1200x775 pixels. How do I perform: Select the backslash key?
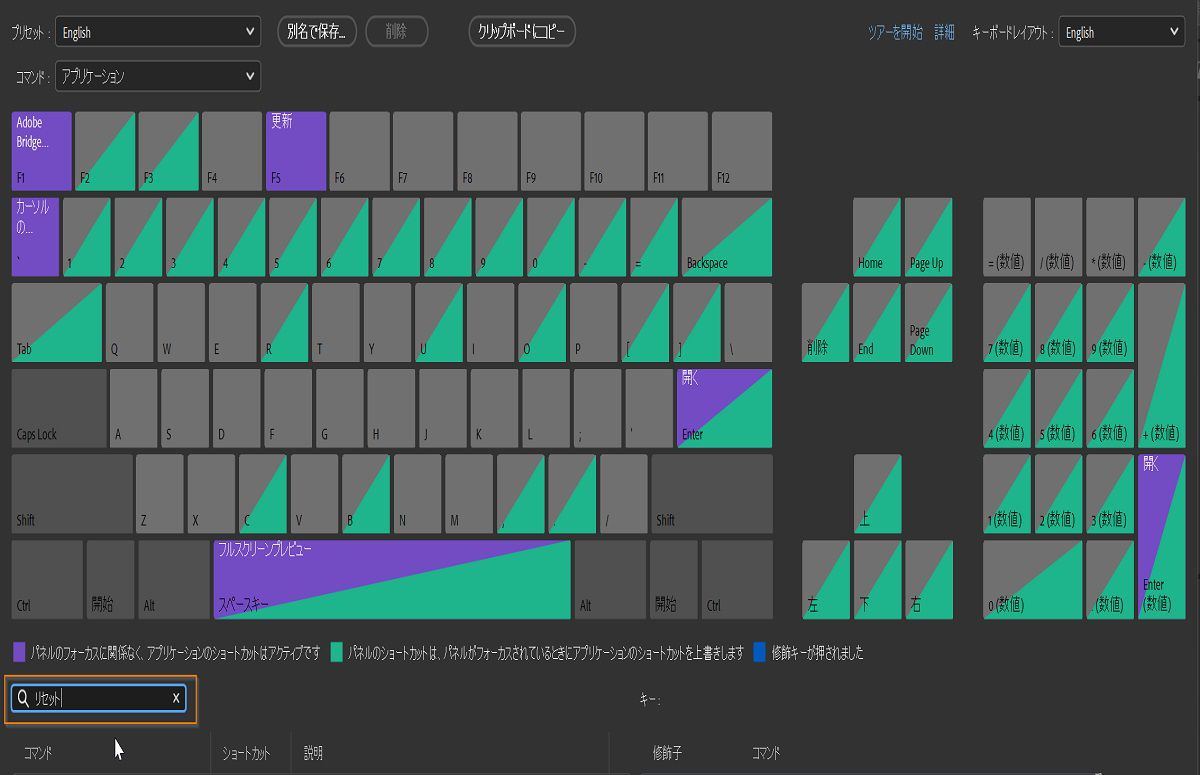[748, 322]
